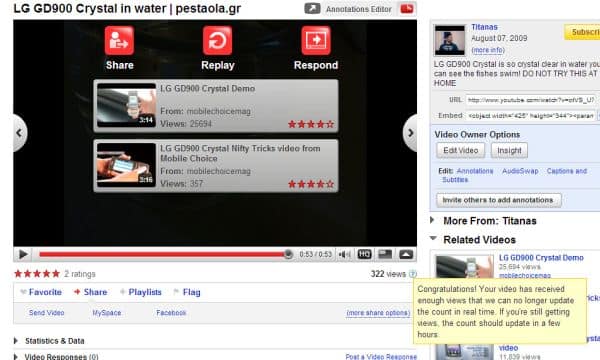Click Invite others to add annotations button
The image size is (600, 360).
coord(499,200)
